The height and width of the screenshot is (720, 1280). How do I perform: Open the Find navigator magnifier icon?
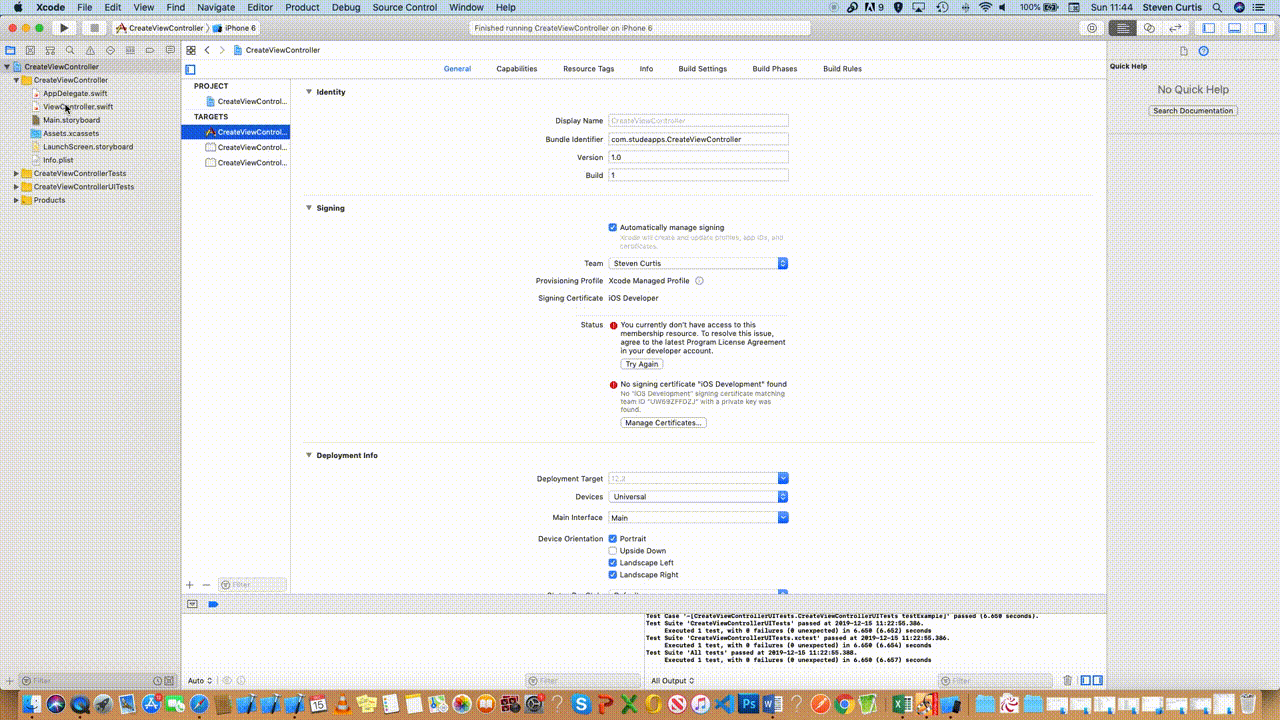(x=70, y=50)
